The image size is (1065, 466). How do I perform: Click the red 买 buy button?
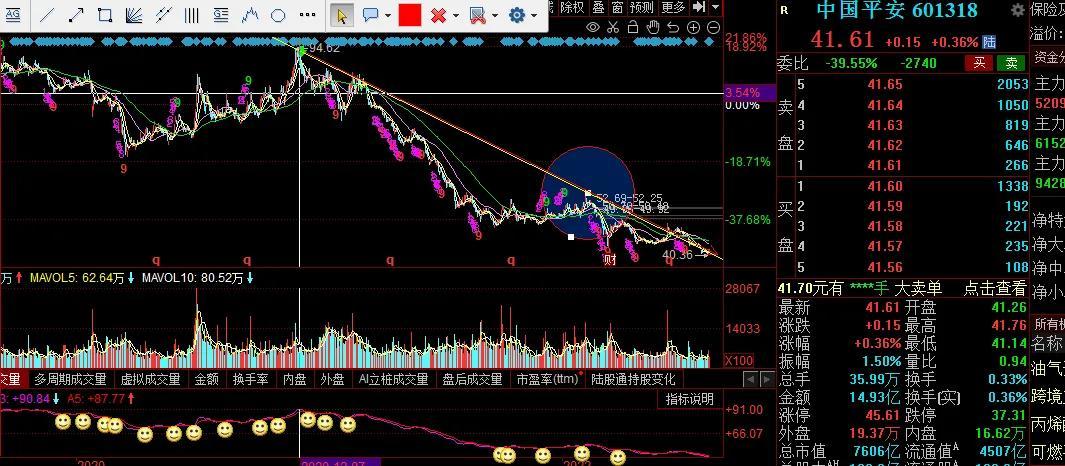(978, 63)
